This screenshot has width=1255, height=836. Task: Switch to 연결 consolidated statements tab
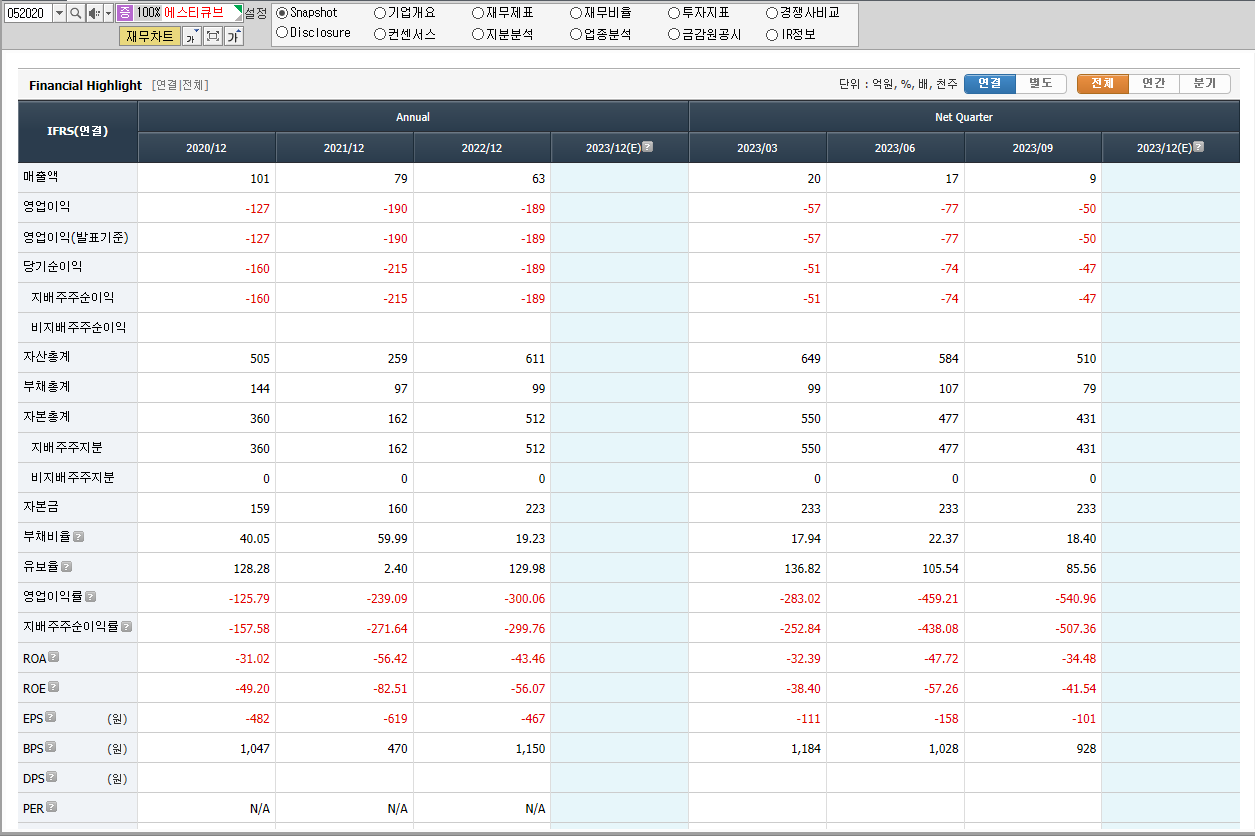990,83
